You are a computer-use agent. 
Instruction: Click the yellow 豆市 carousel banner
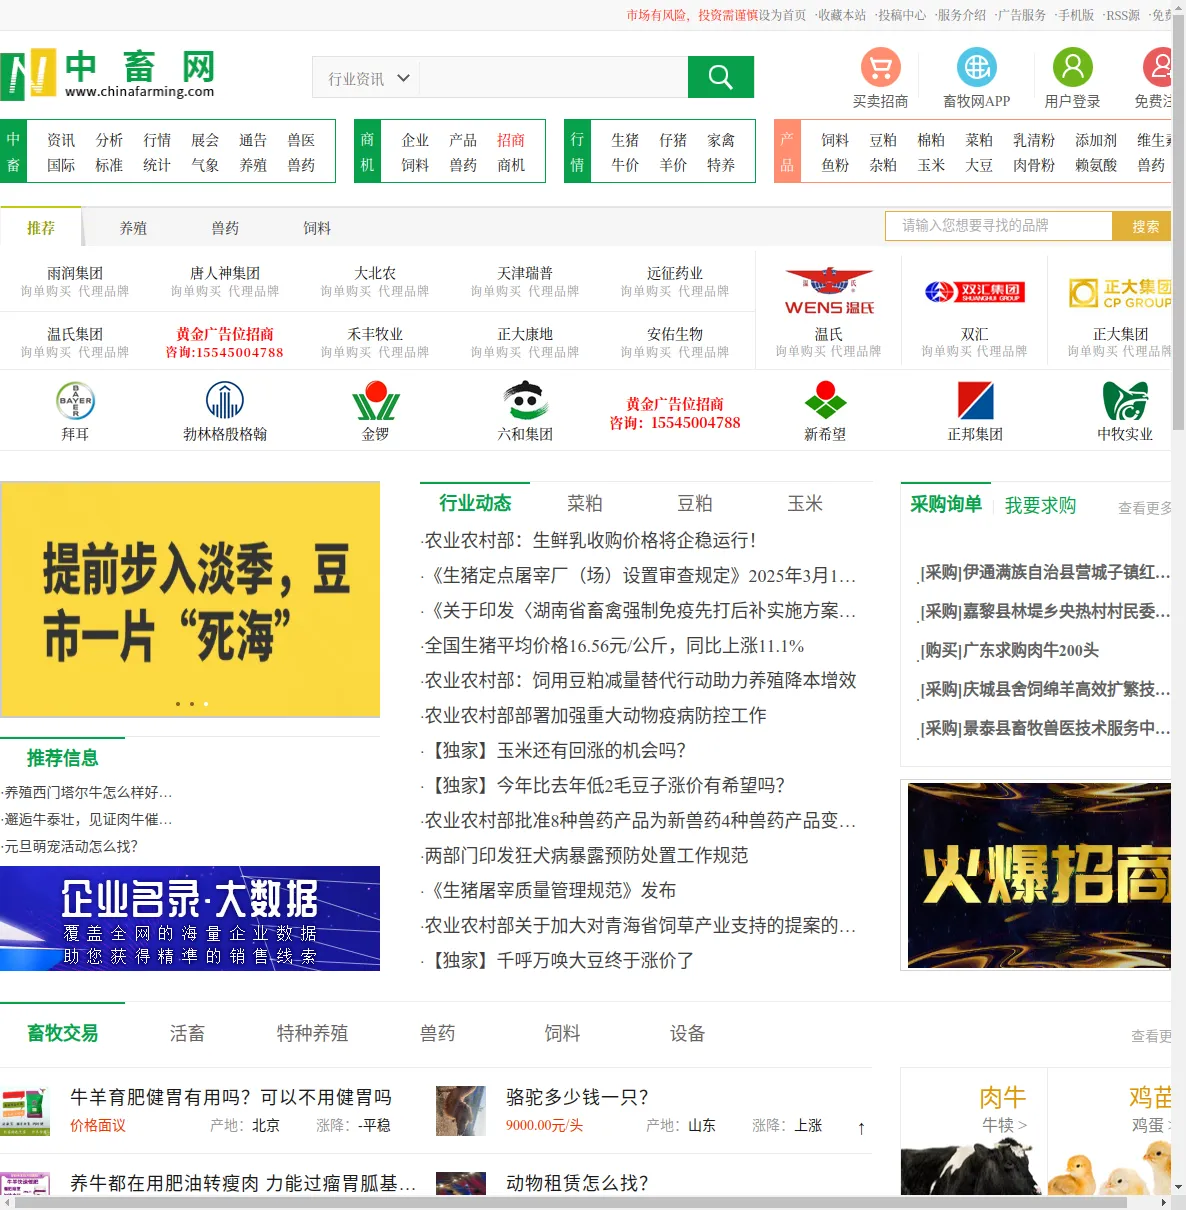(x=190, y=599)
